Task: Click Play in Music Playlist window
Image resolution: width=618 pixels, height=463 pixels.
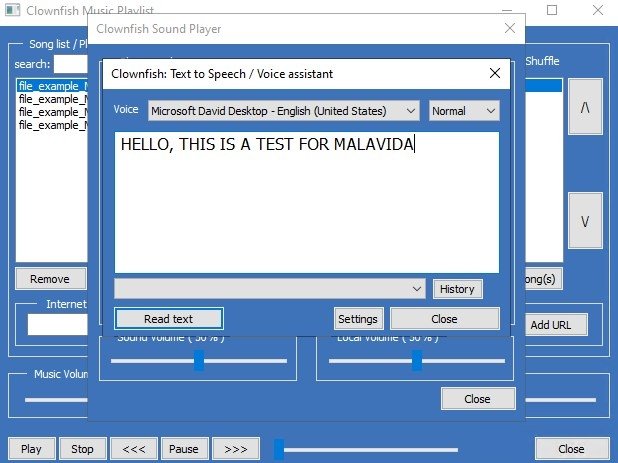Action: click(31, 449)
